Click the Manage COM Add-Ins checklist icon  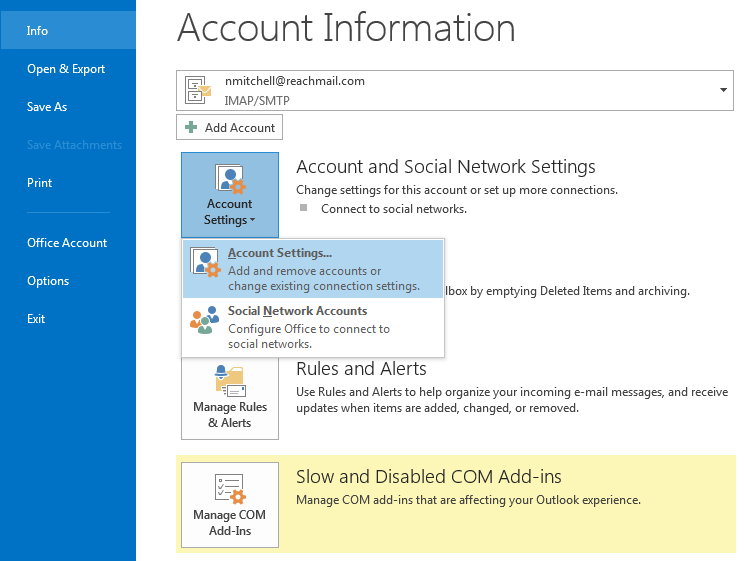point(230,489)
